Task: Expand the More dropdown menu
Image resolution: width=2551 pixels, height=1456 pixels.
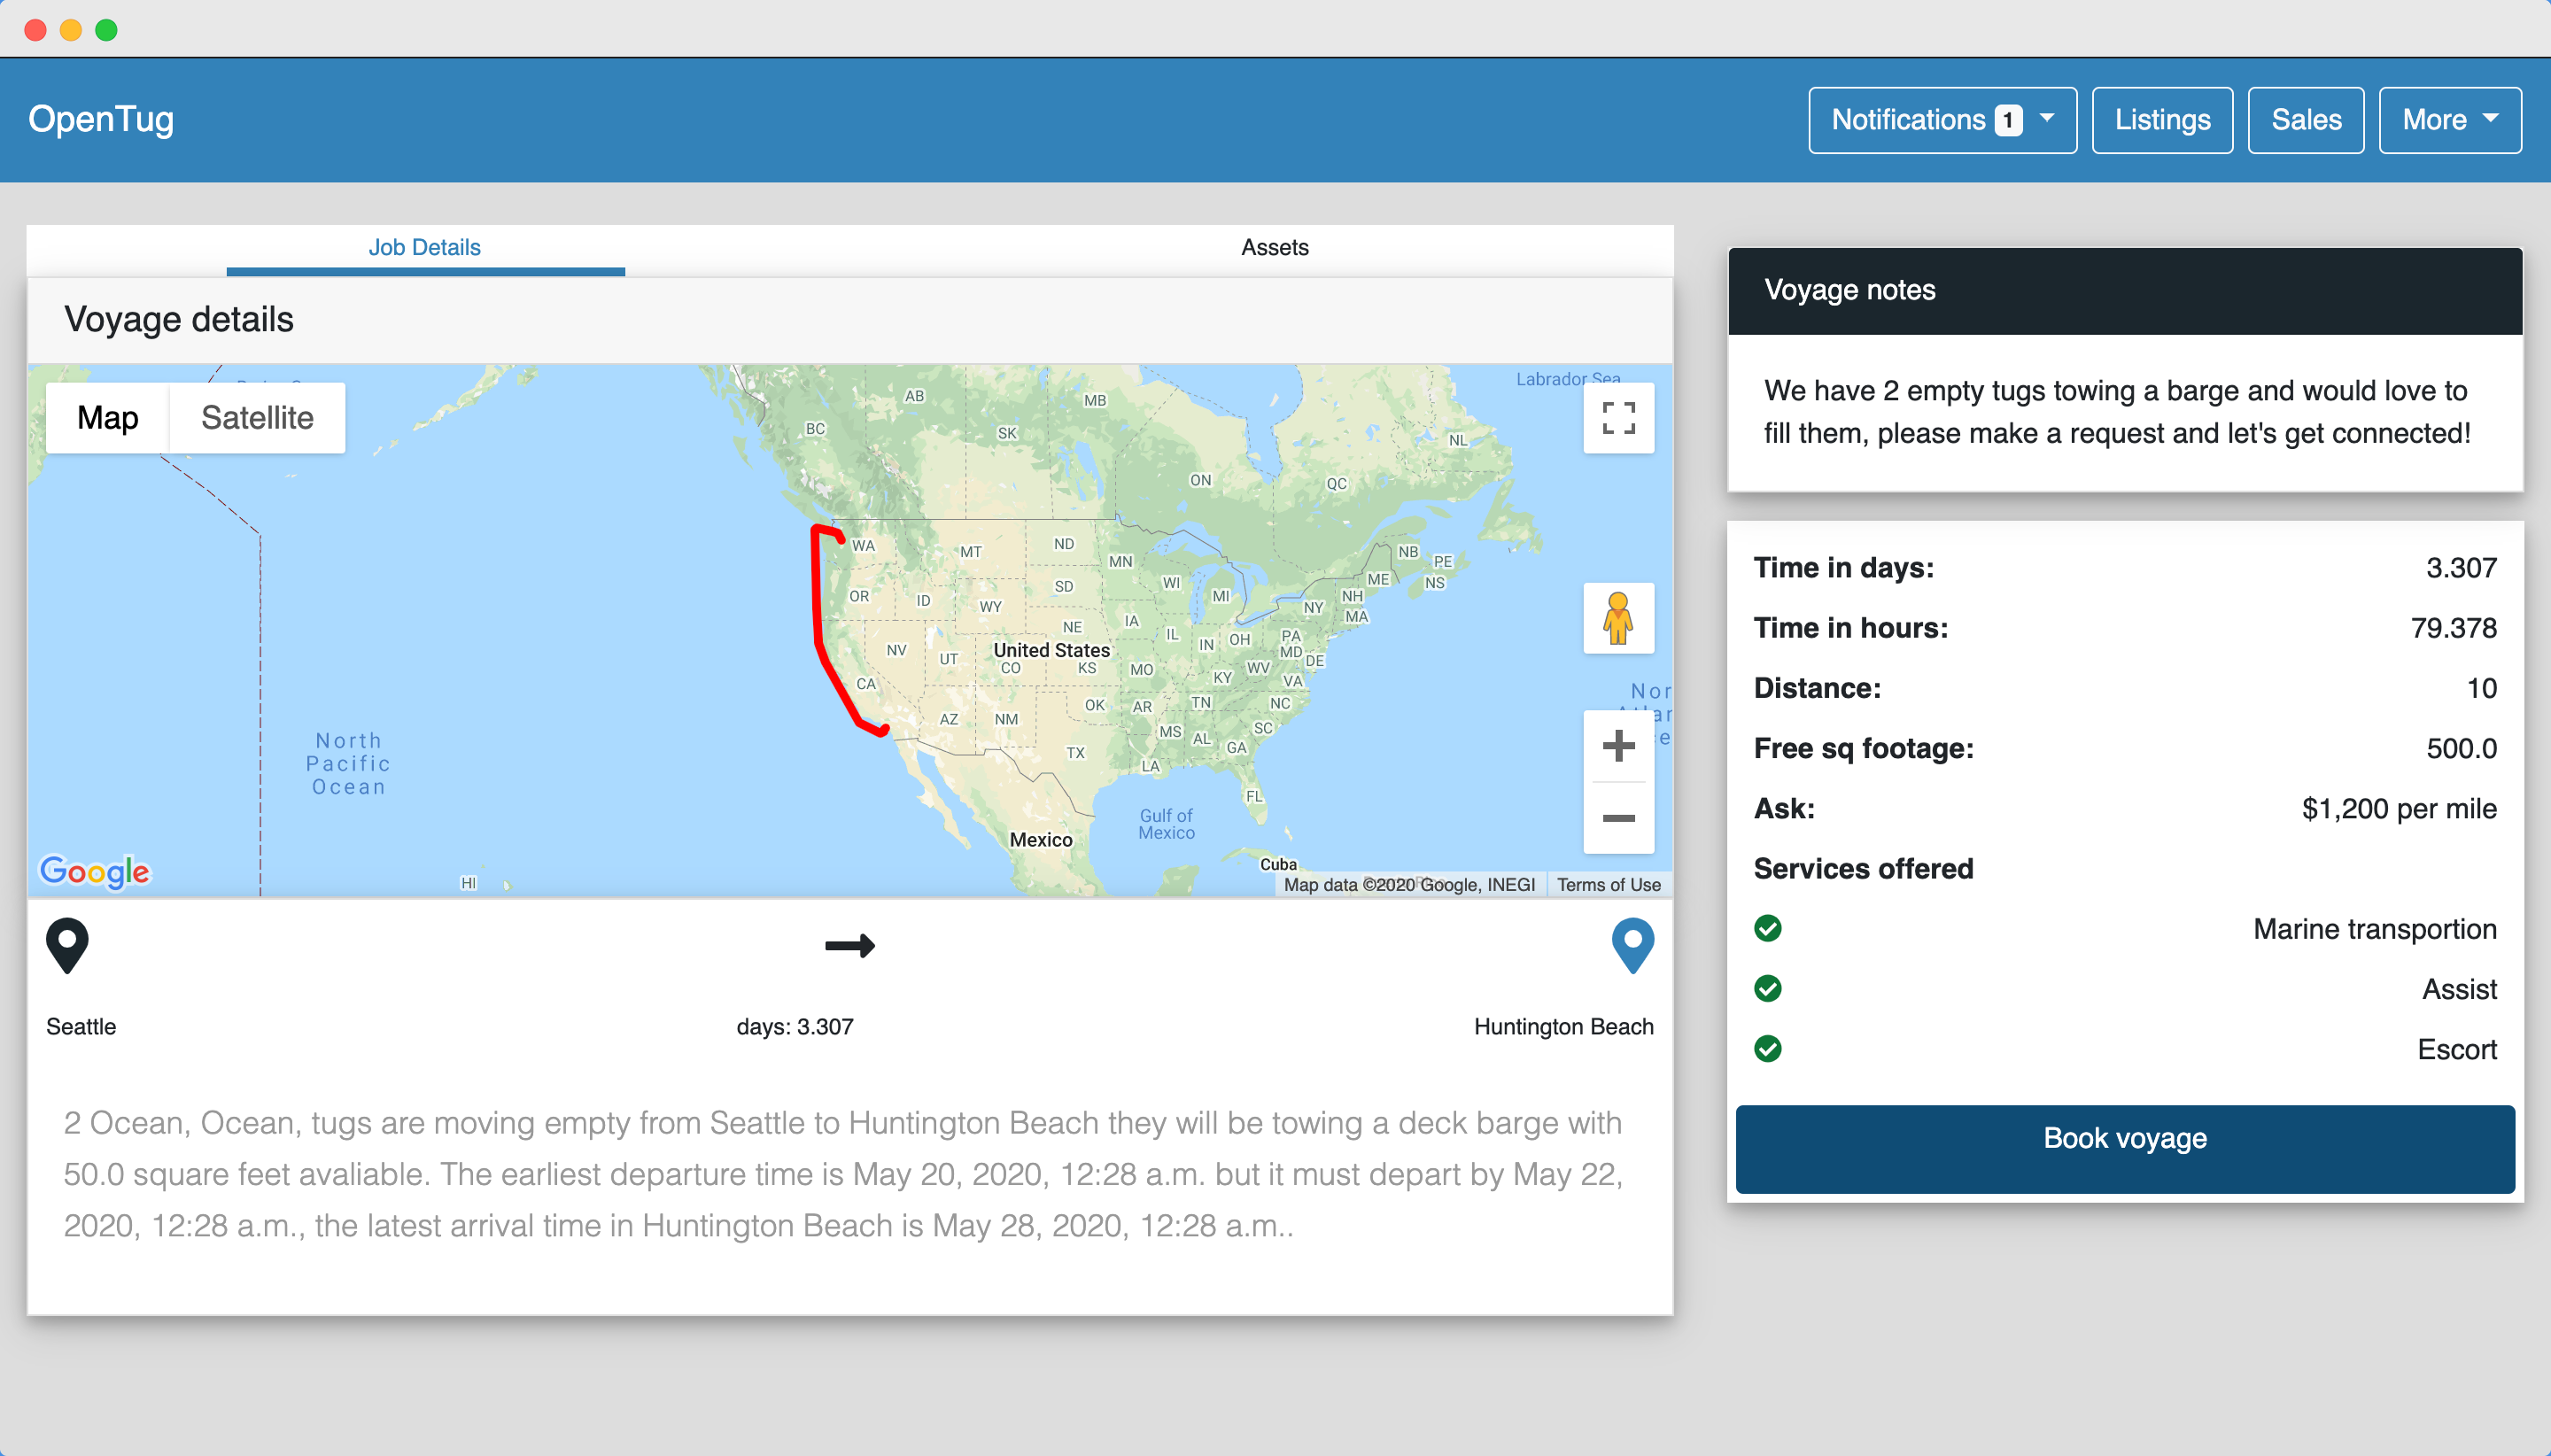Action: click(2449, 120)
